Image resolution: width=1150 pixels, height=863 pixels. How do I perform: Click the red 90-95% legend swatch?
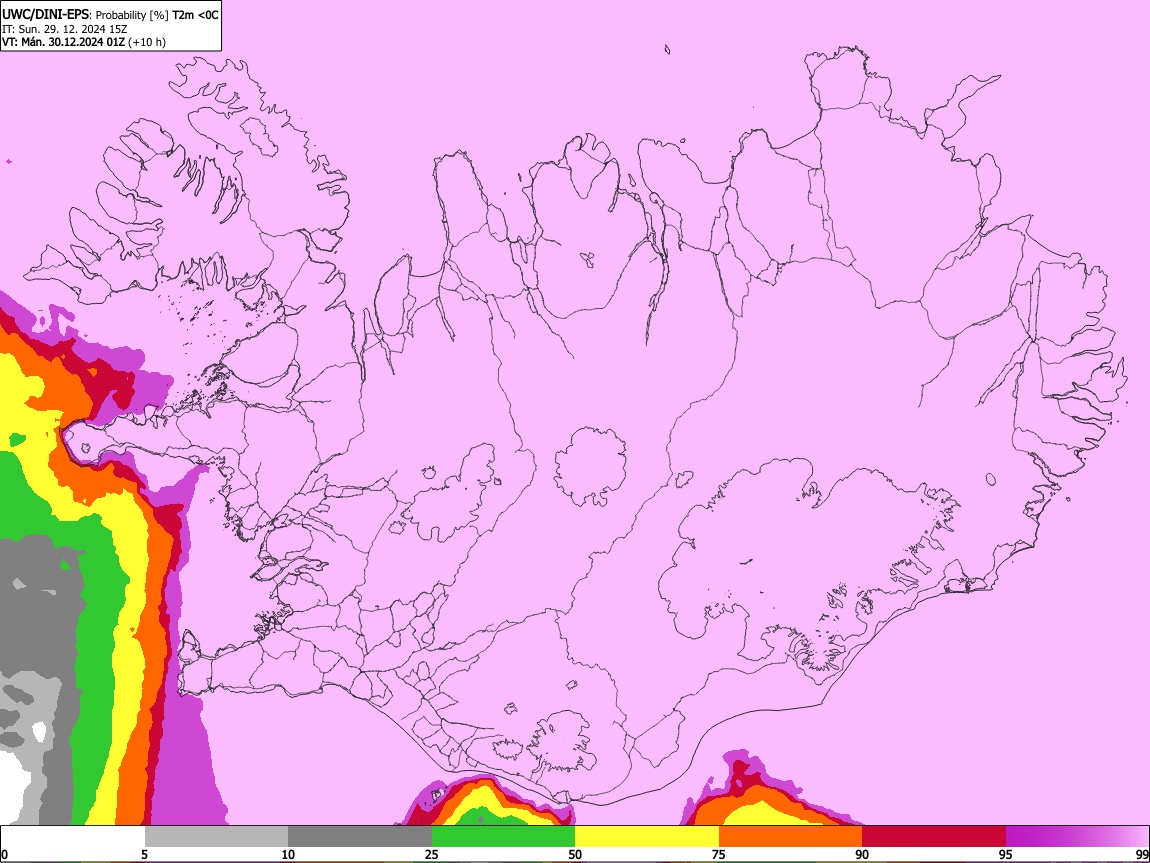[x=934, y=837]
